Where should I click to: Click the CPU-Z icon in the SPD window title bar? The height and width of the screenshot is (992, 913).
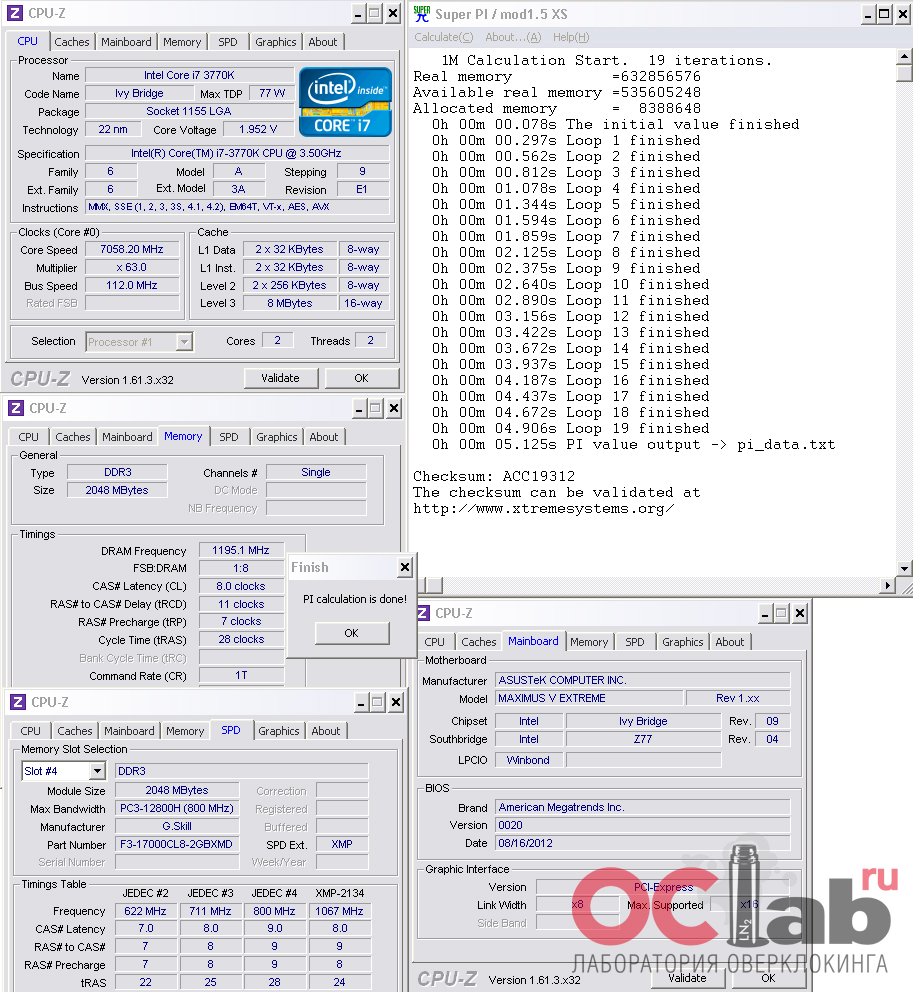(18, 702)
